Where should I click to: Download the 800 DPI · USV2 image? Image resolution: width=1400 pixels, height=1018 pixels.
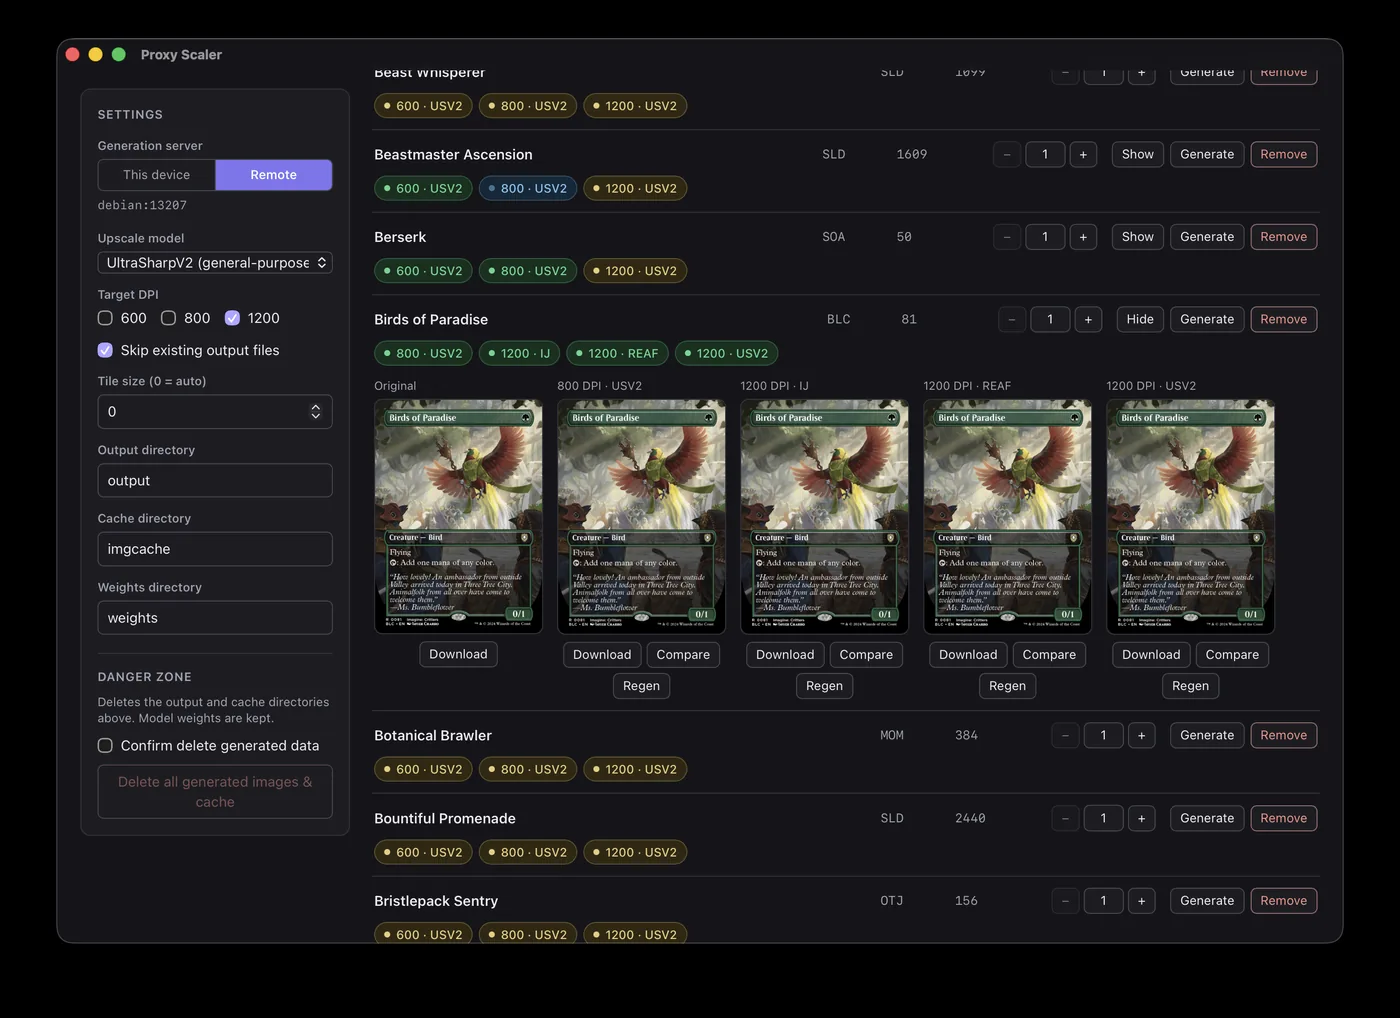pyautogui.click(x=602, y=655)
